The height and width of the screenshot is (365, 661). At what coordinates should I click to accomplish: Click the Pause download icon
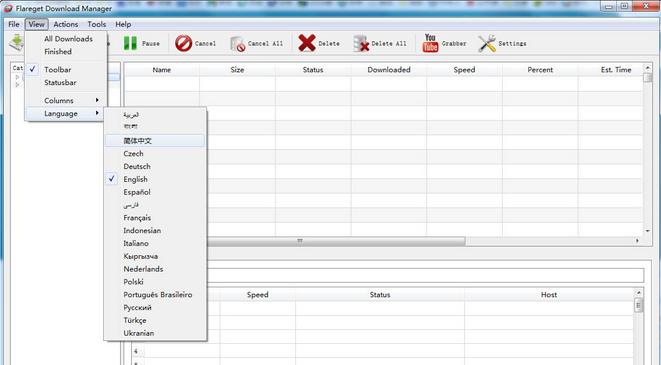130,43
